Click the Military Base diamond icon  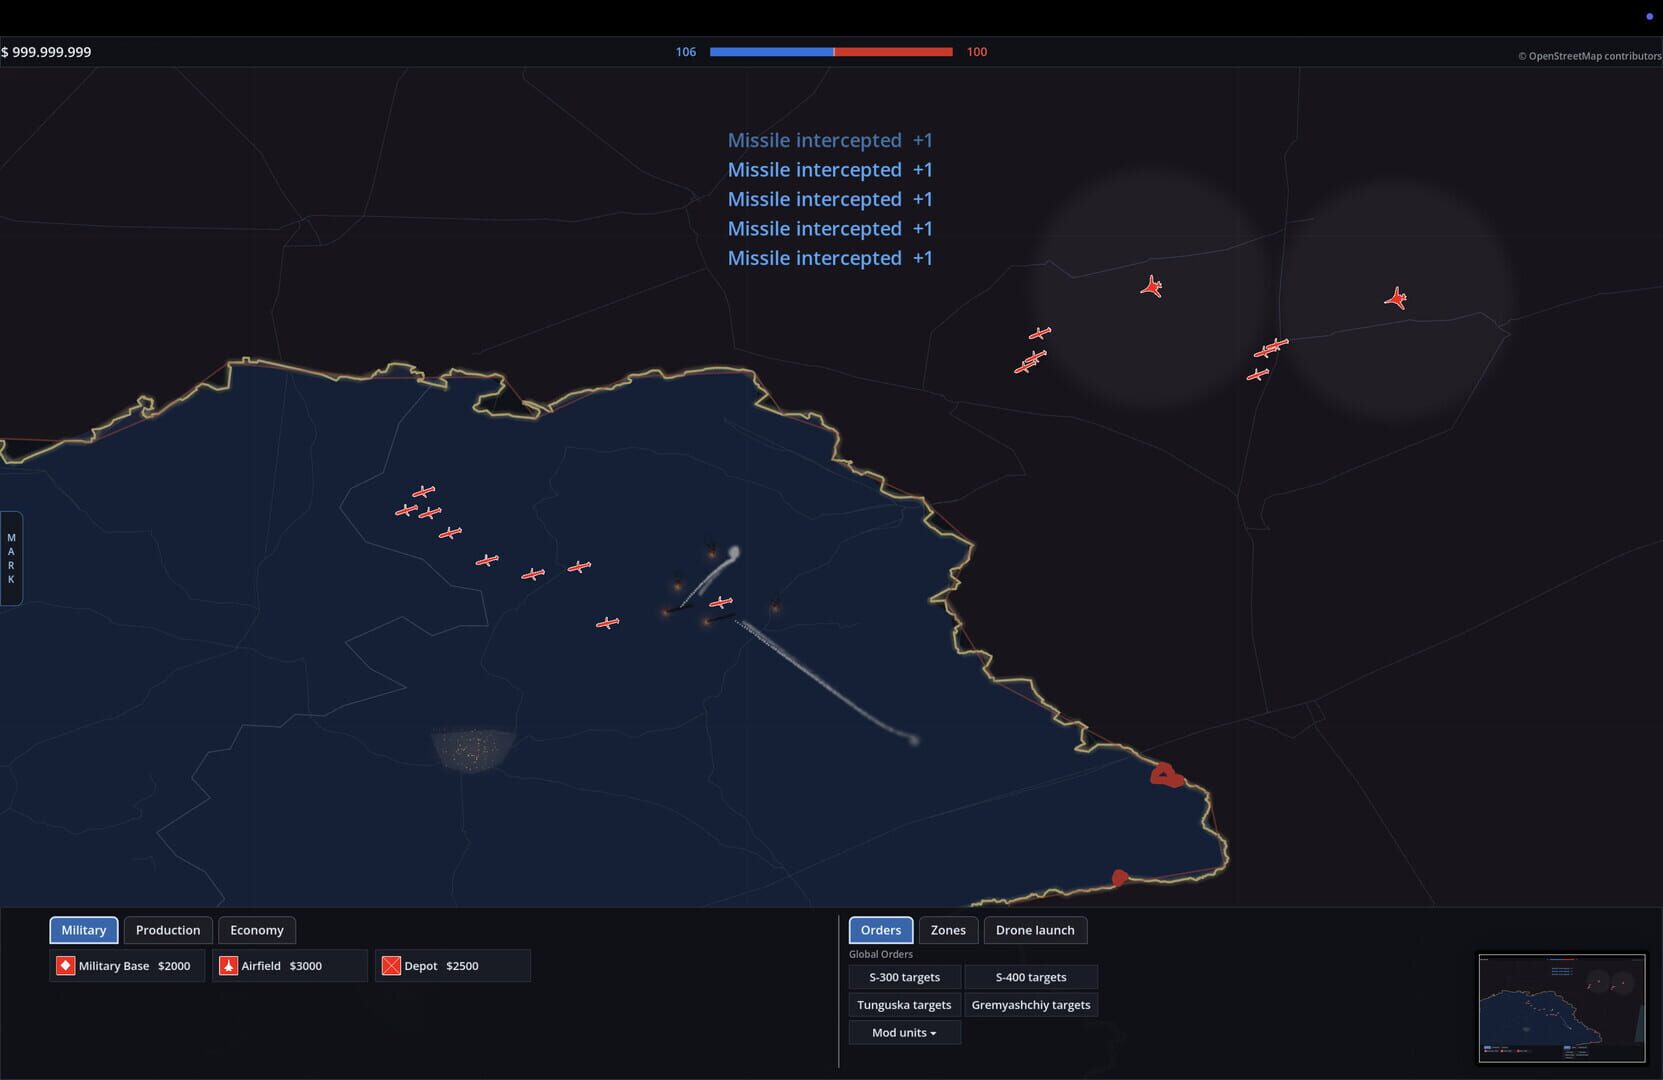pyautogui.click(x=66, y=966)
